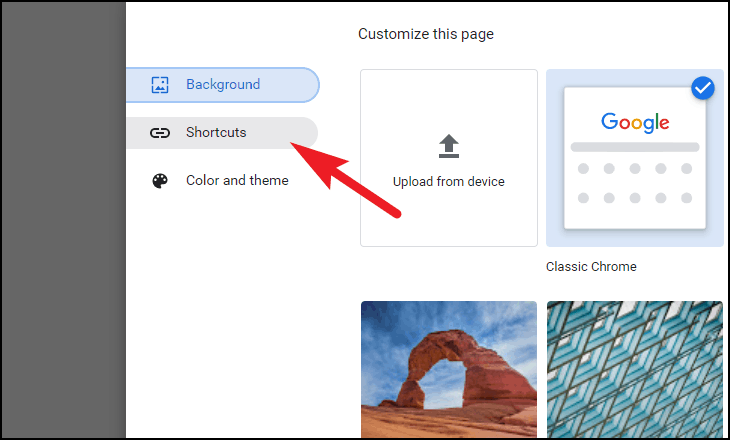Choose Upload from device
Image resolution: width=730 pixels, height=440 pixels.
[x=449, y=158]
